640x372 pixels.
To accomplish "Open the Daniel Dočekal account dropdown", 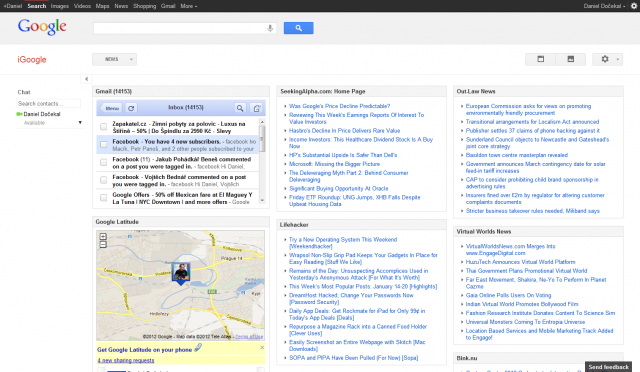I will click(604, 6).
